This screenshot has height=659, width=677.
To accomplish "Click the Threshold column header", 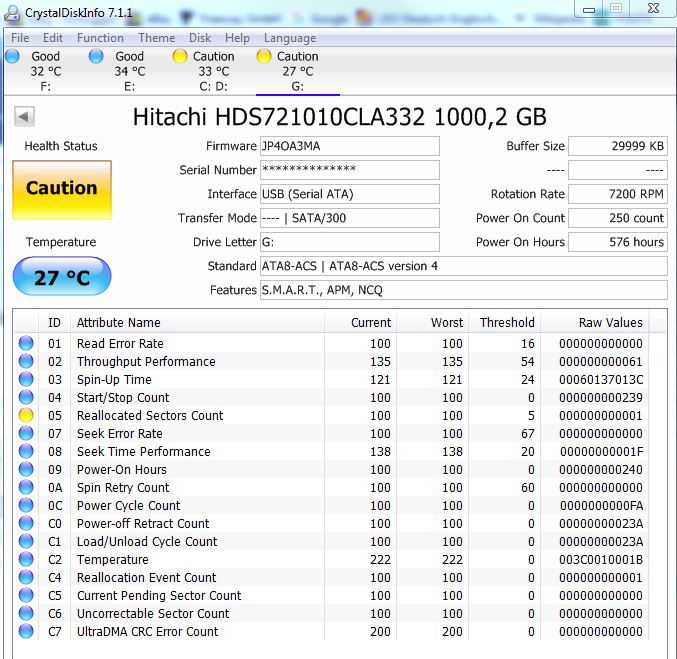I will coord(505,323).
